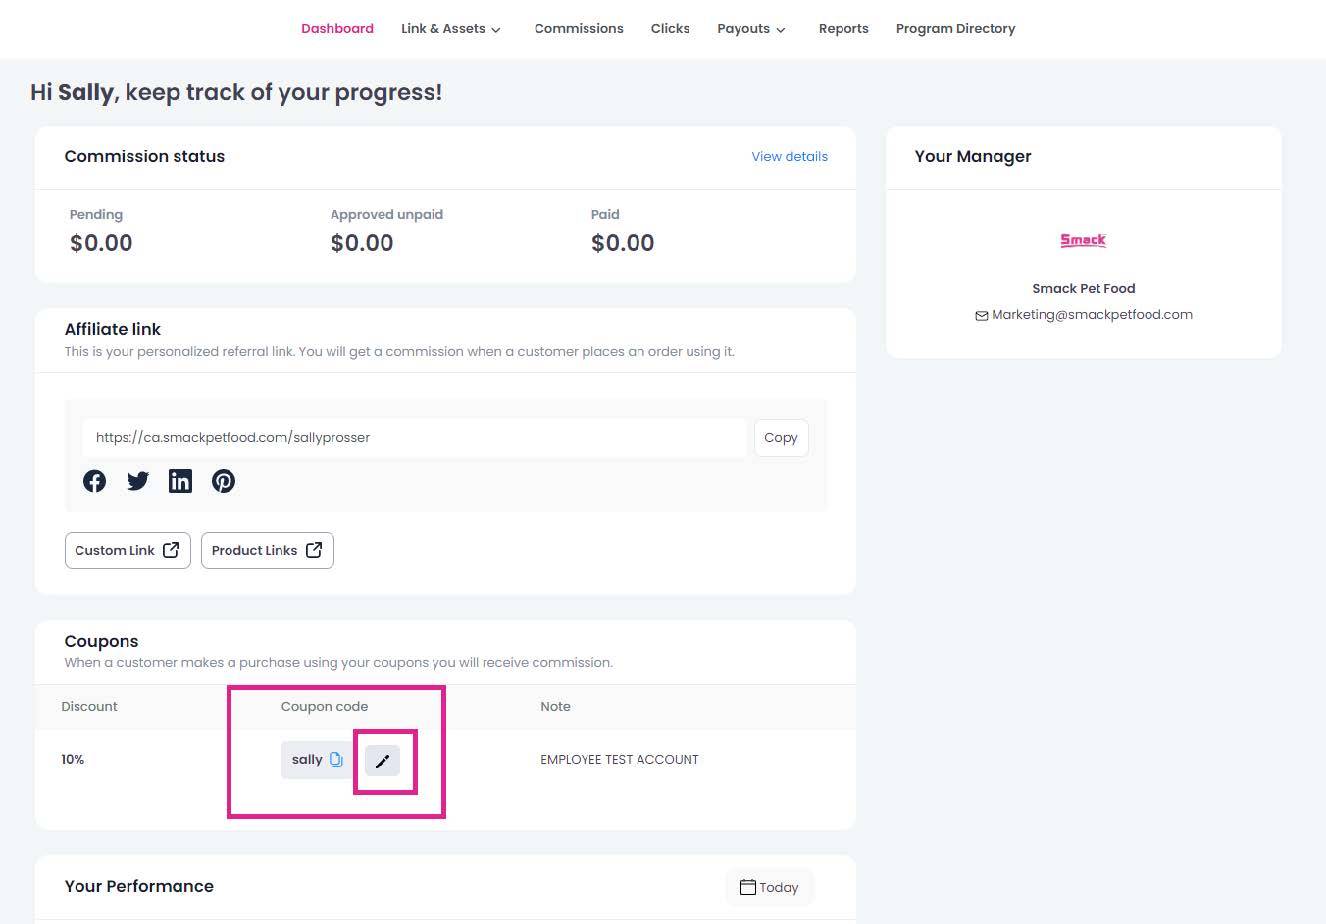
Task: Open the Reports page
Action: pyautogui.click(x=843, y=29)
